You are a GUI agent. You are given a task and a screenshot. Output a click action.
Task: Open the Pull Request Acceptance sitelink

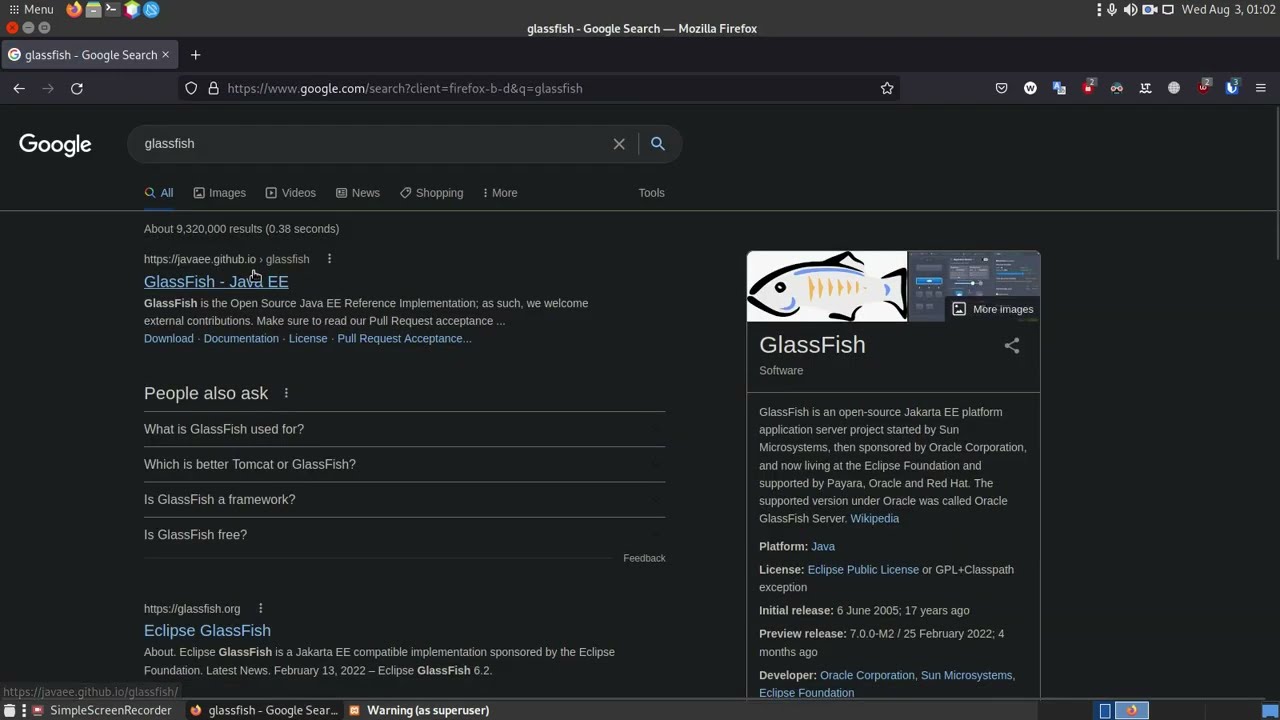point(404,339)
